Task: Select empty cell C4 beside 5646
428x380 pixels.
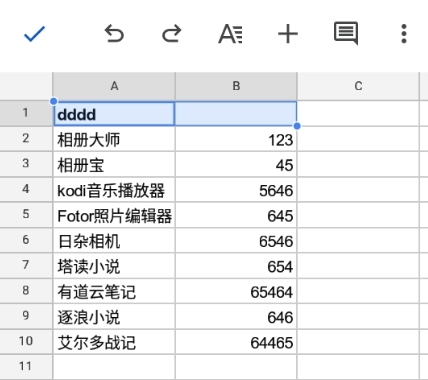Action: pyautogui.click(x=358, y=189)
